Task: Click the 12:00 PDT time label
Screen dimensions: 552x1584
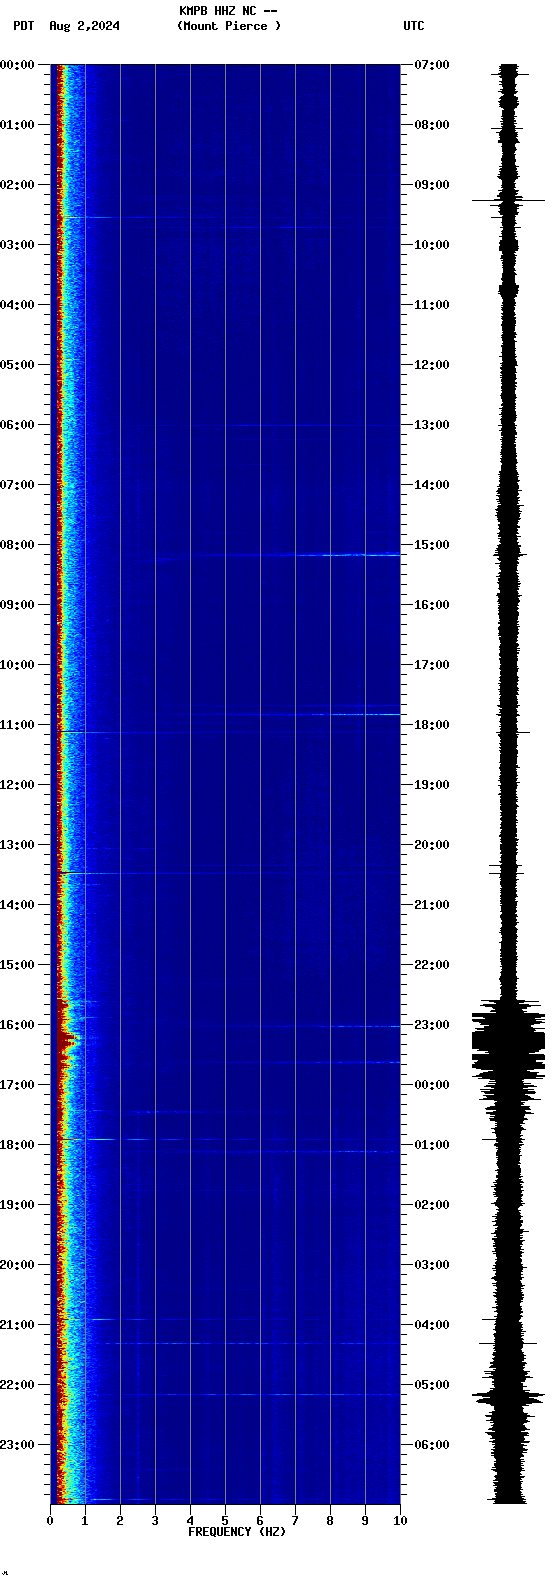Action: 17,785
